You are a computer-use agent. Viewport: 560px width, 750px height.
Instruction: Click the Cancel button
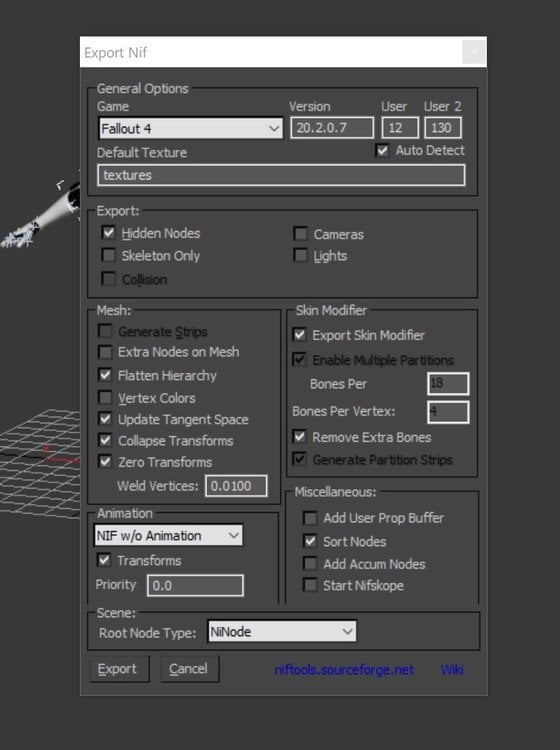pyautogui.click(x=189, y=669)
